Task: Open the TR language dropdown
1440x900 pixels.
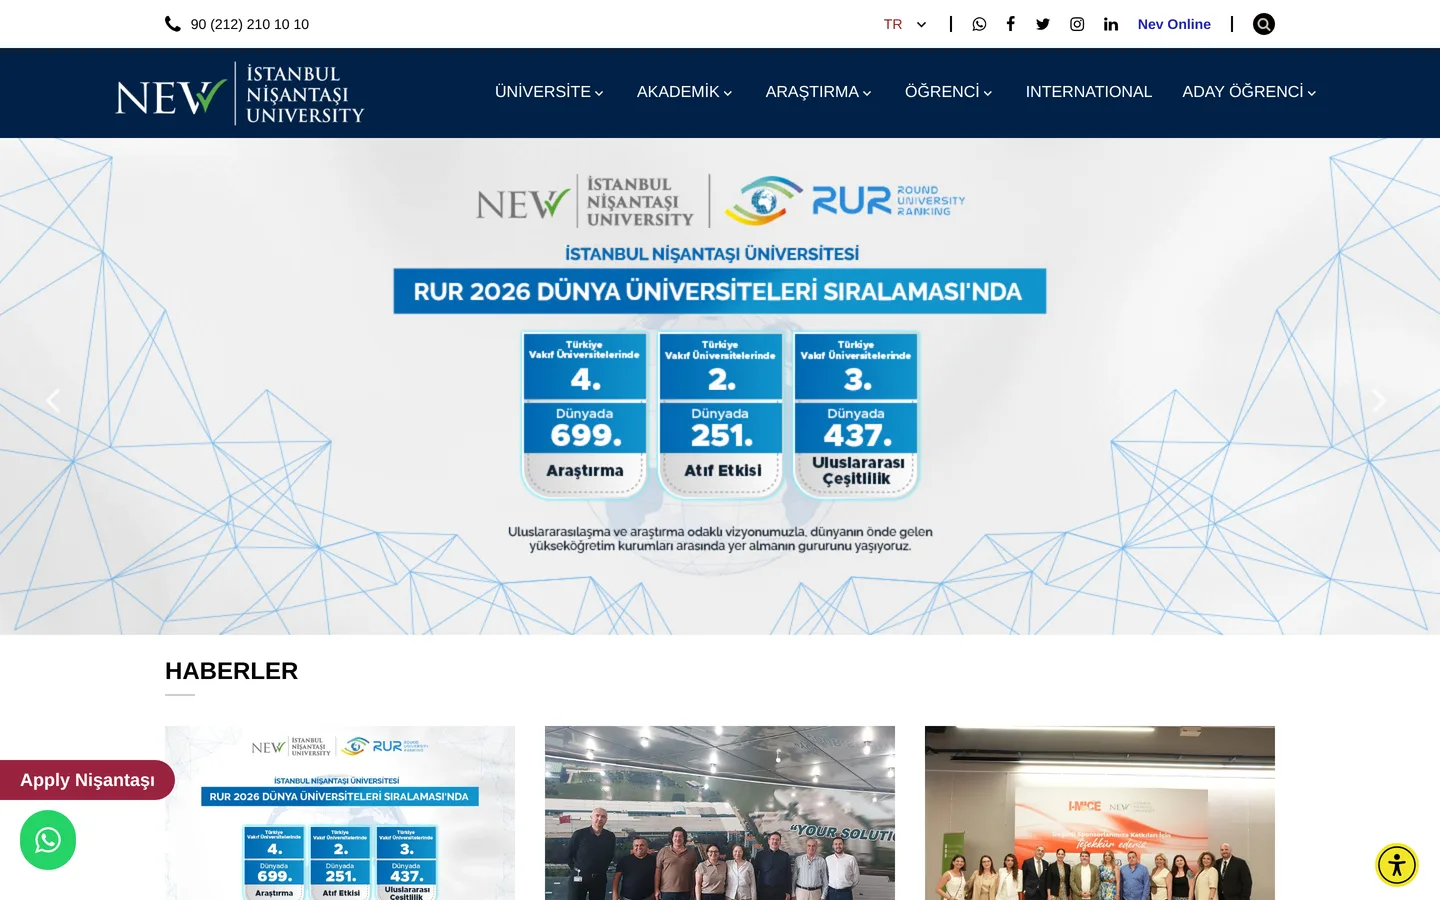Action: coord(905,24)
